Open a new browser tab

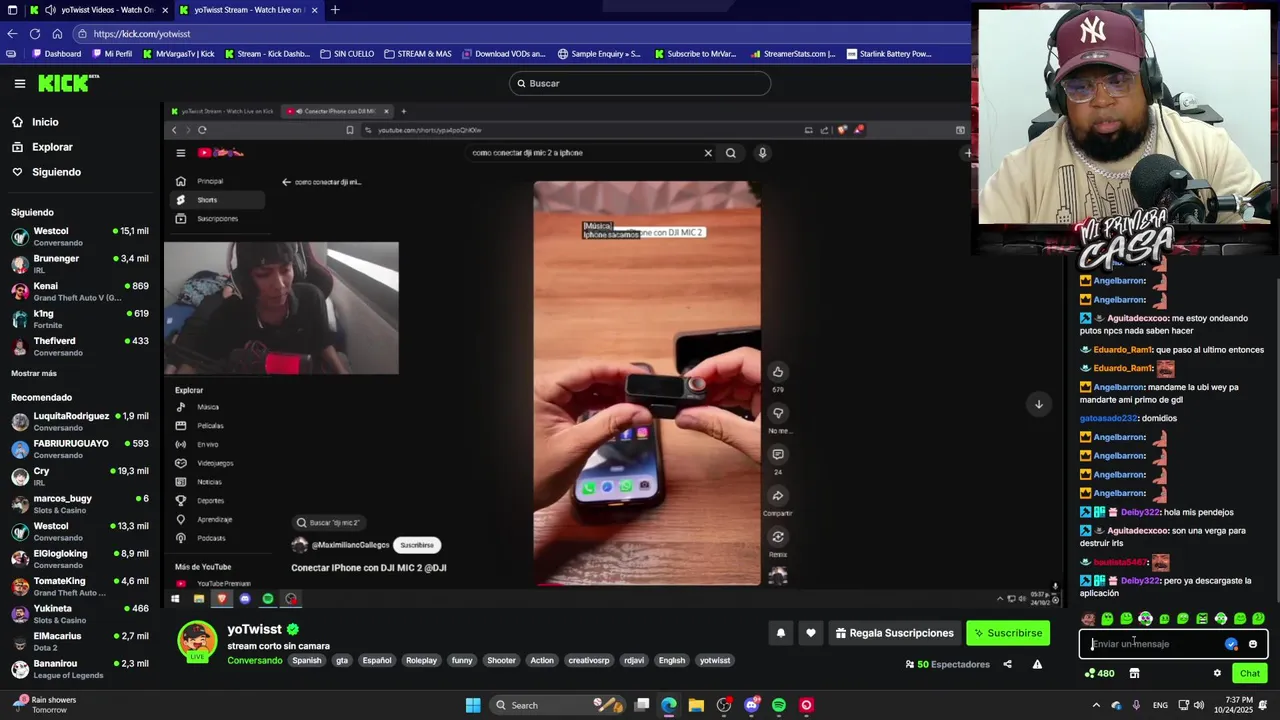[335, 10]
